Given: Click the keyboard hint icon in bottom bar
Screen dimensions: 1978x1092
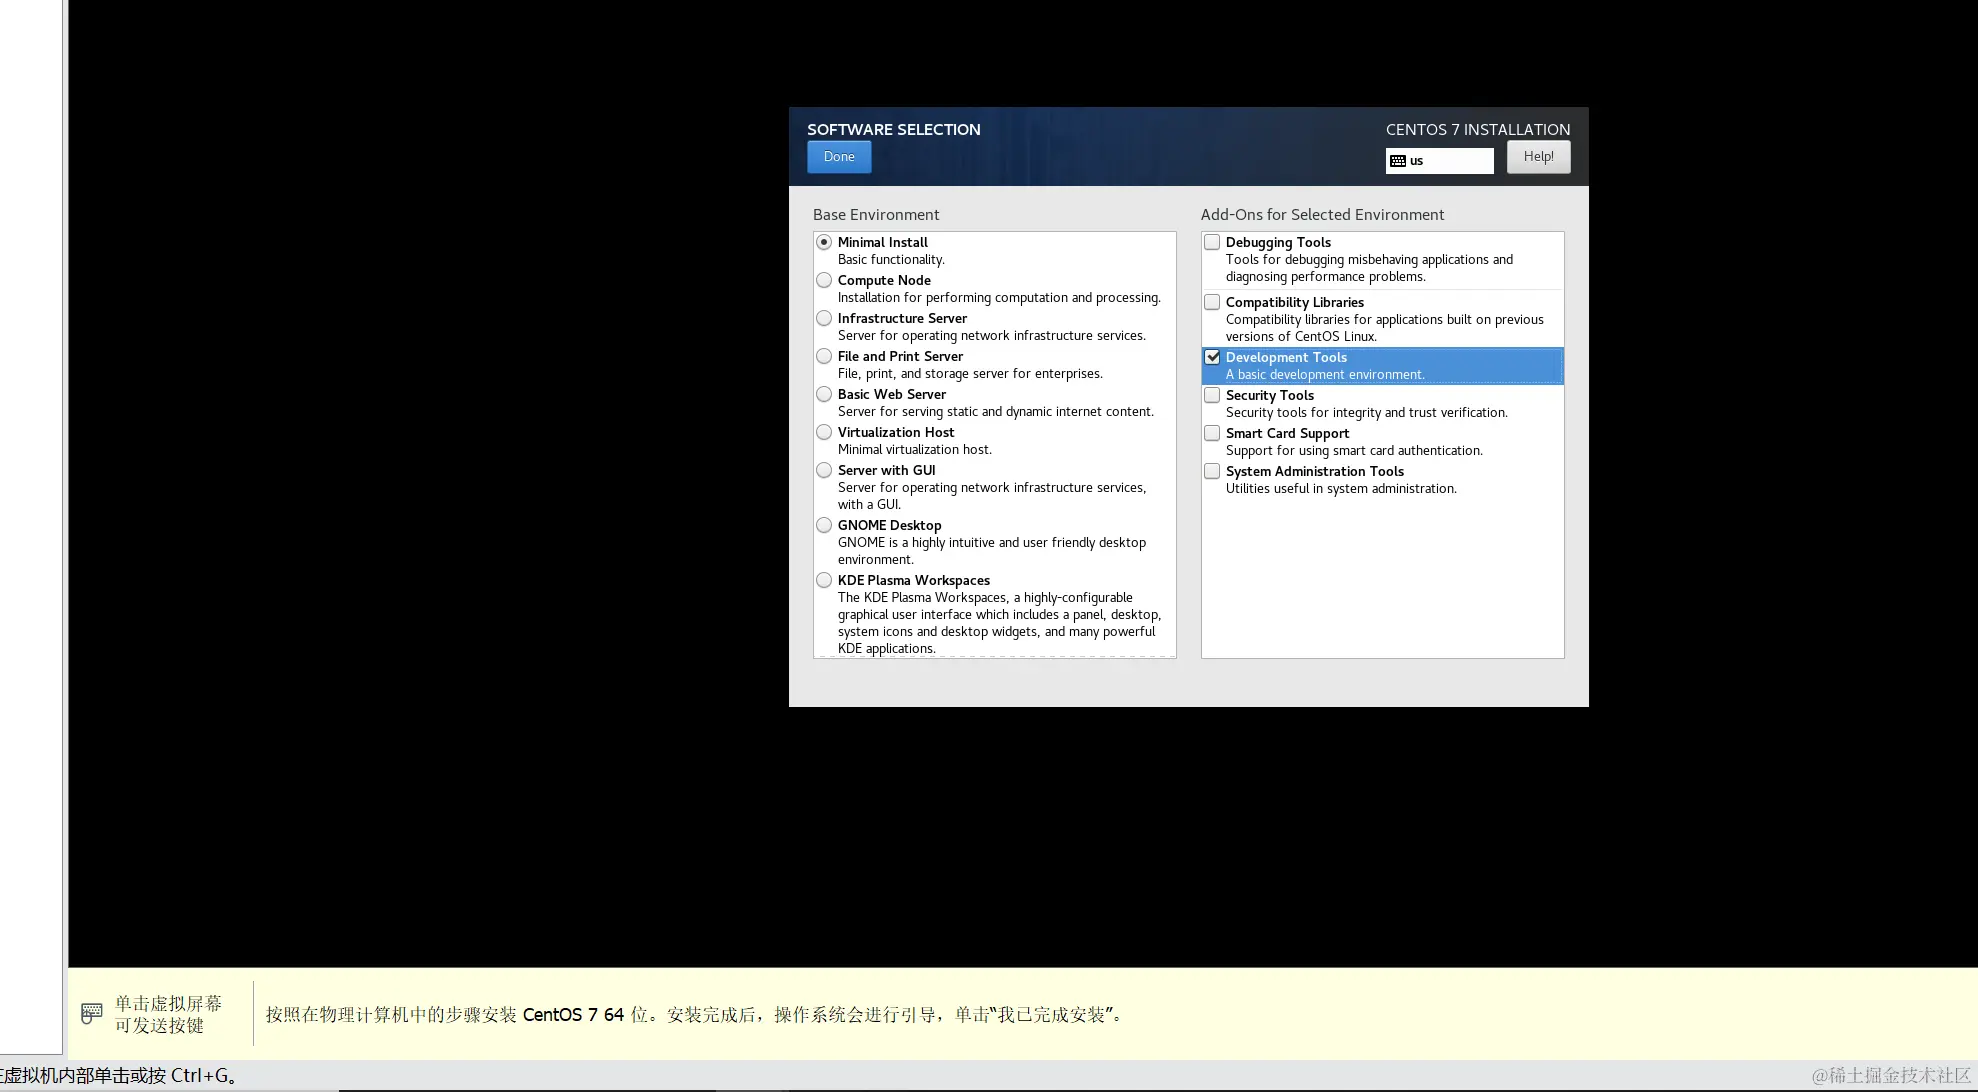Looking at the screenshot, I should point(91,1013).
